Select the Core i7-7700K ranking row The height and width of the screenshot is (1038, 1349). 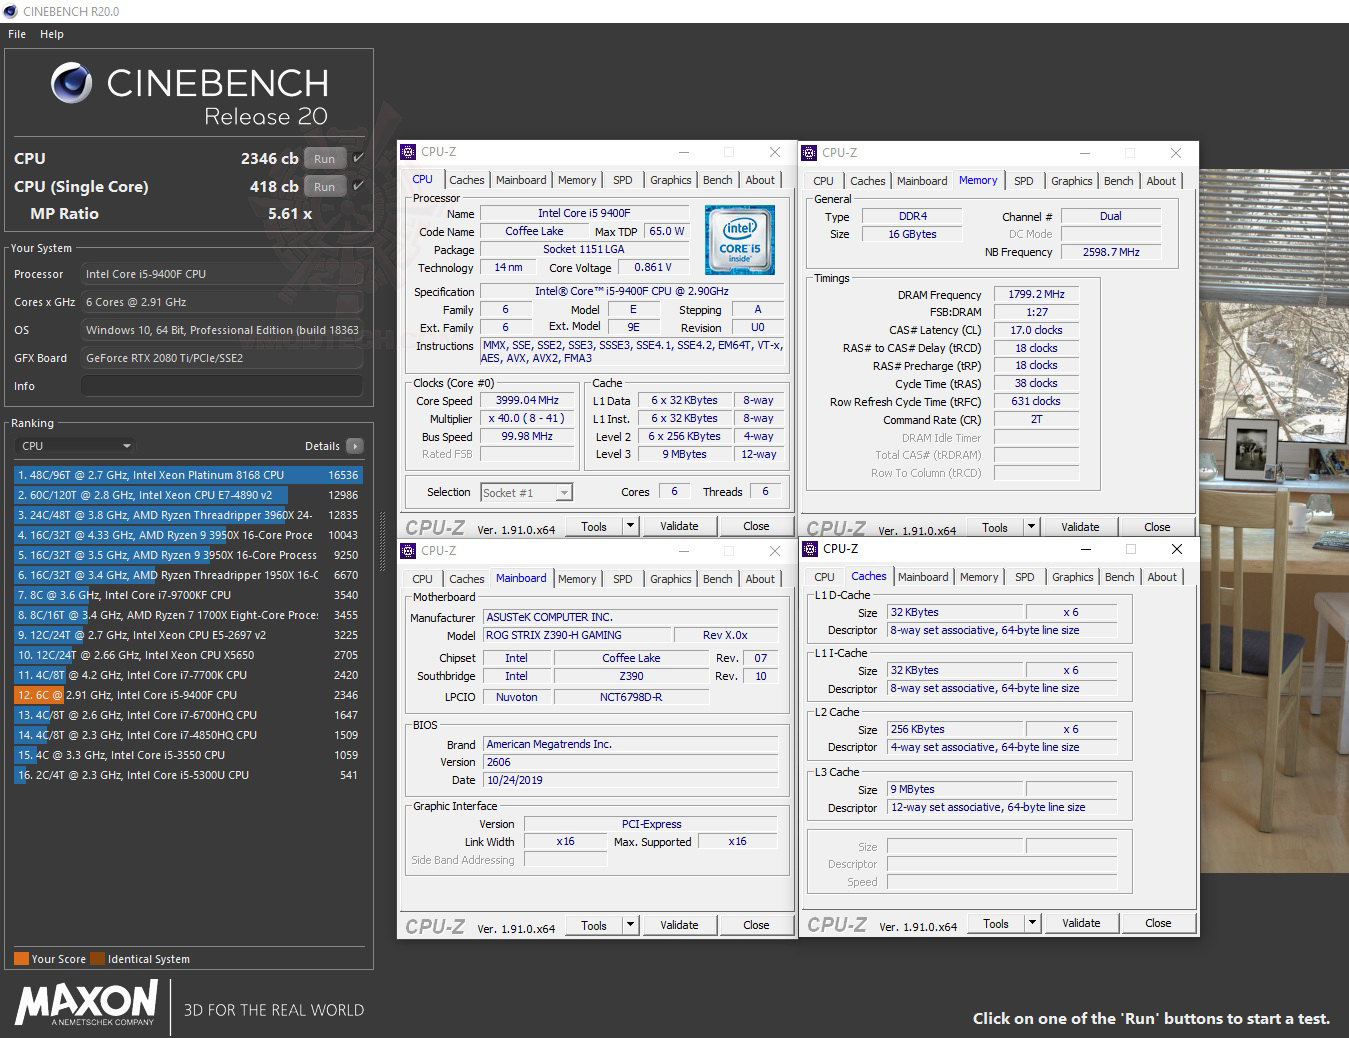tap(188, 675)
